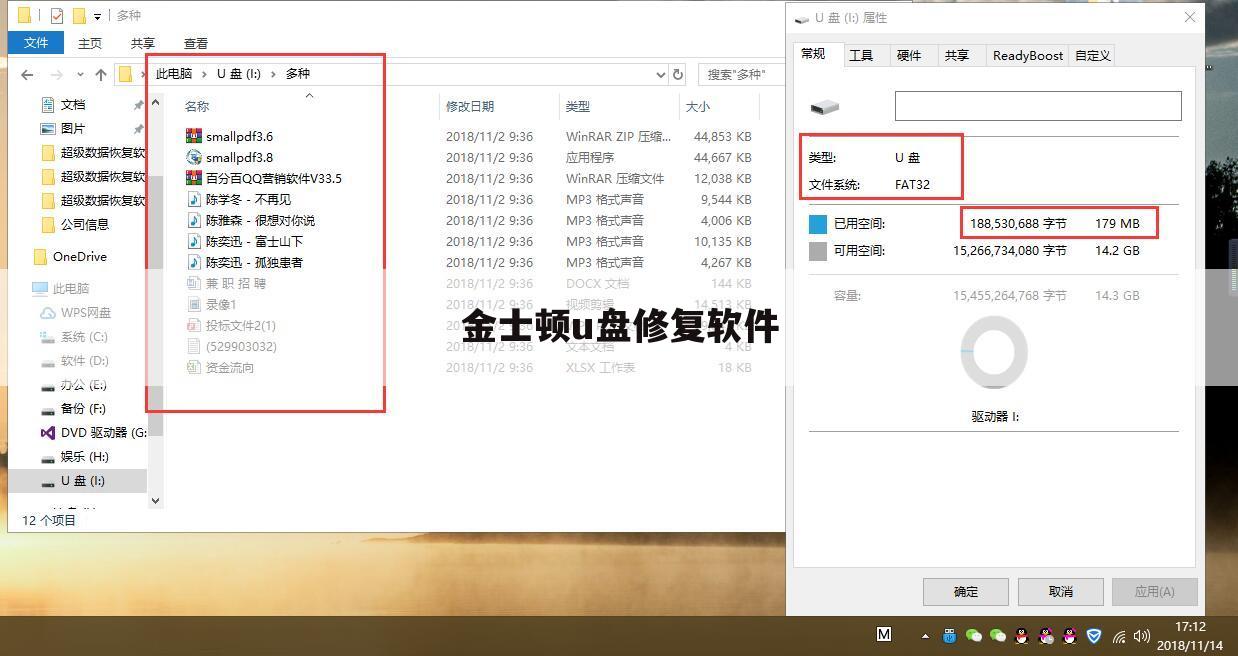The height and width of the screenshot is (656, 1238).
Task: Switch to 自定义 tab in properties dialog
Action: (x=1093, y=56)
